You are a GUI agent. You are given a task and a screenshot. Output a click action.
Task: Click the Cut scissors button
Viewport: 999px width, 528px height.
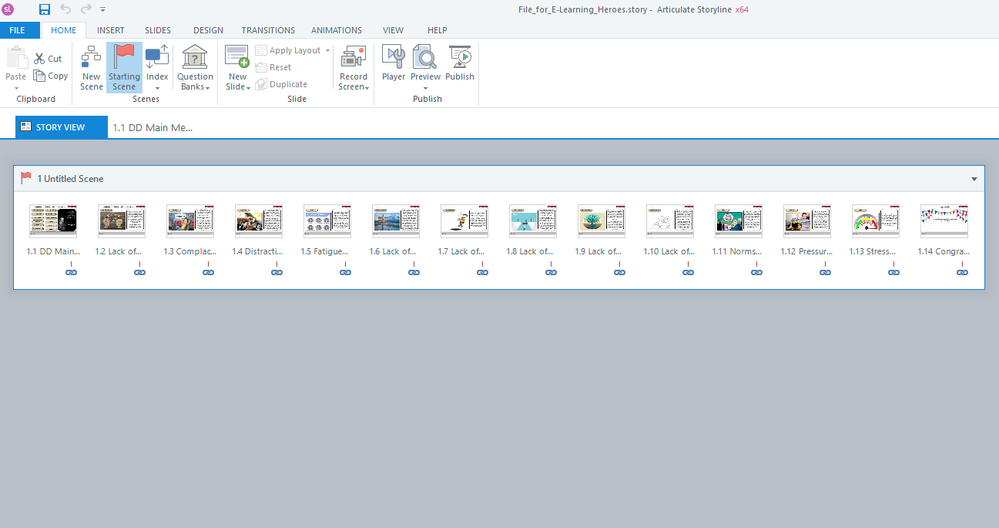[x=48, y=59]
